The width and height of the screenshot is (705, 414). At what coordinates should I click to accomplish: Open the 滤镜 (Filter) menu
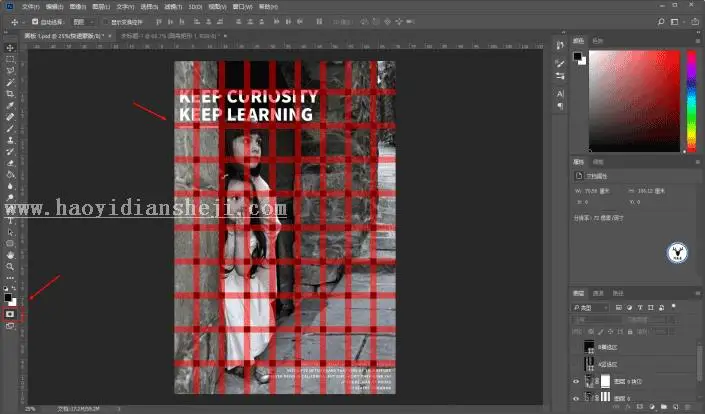173,7
